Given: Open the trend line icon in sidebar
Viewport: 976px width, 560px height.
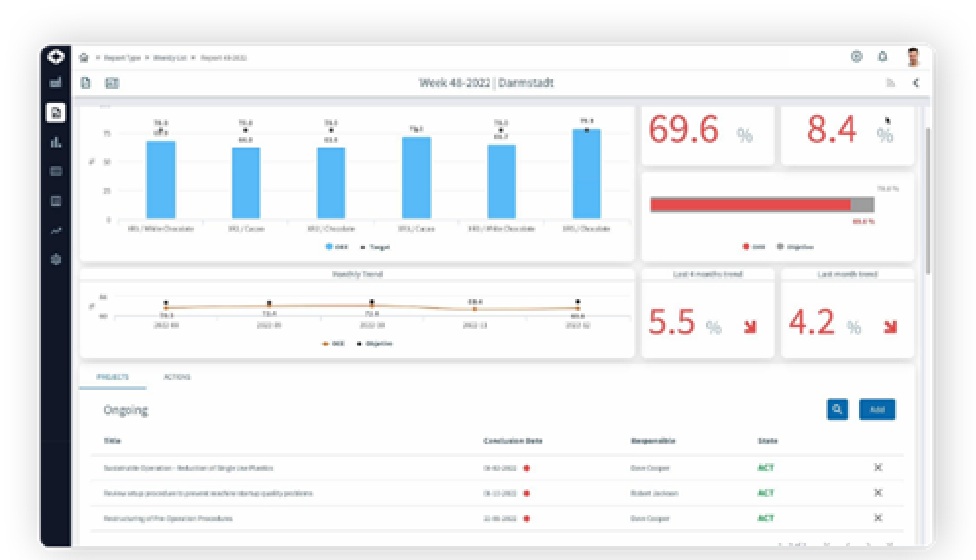Looking at the screenshot, I should (x=56, y=230).
